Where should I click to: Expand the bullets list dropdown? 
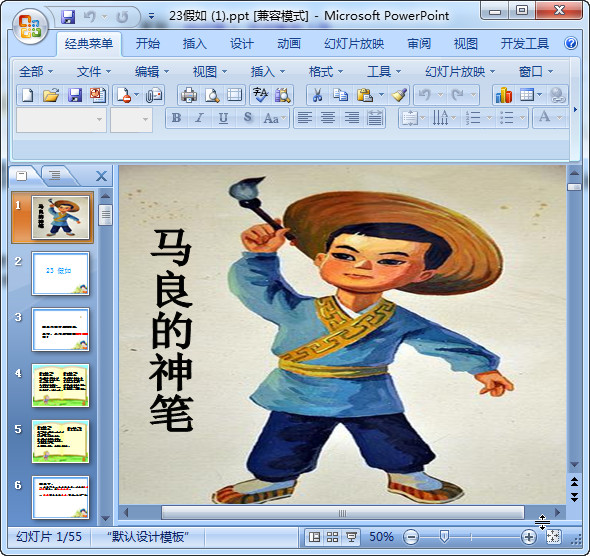pyautogui.click(x=523, y=118)
